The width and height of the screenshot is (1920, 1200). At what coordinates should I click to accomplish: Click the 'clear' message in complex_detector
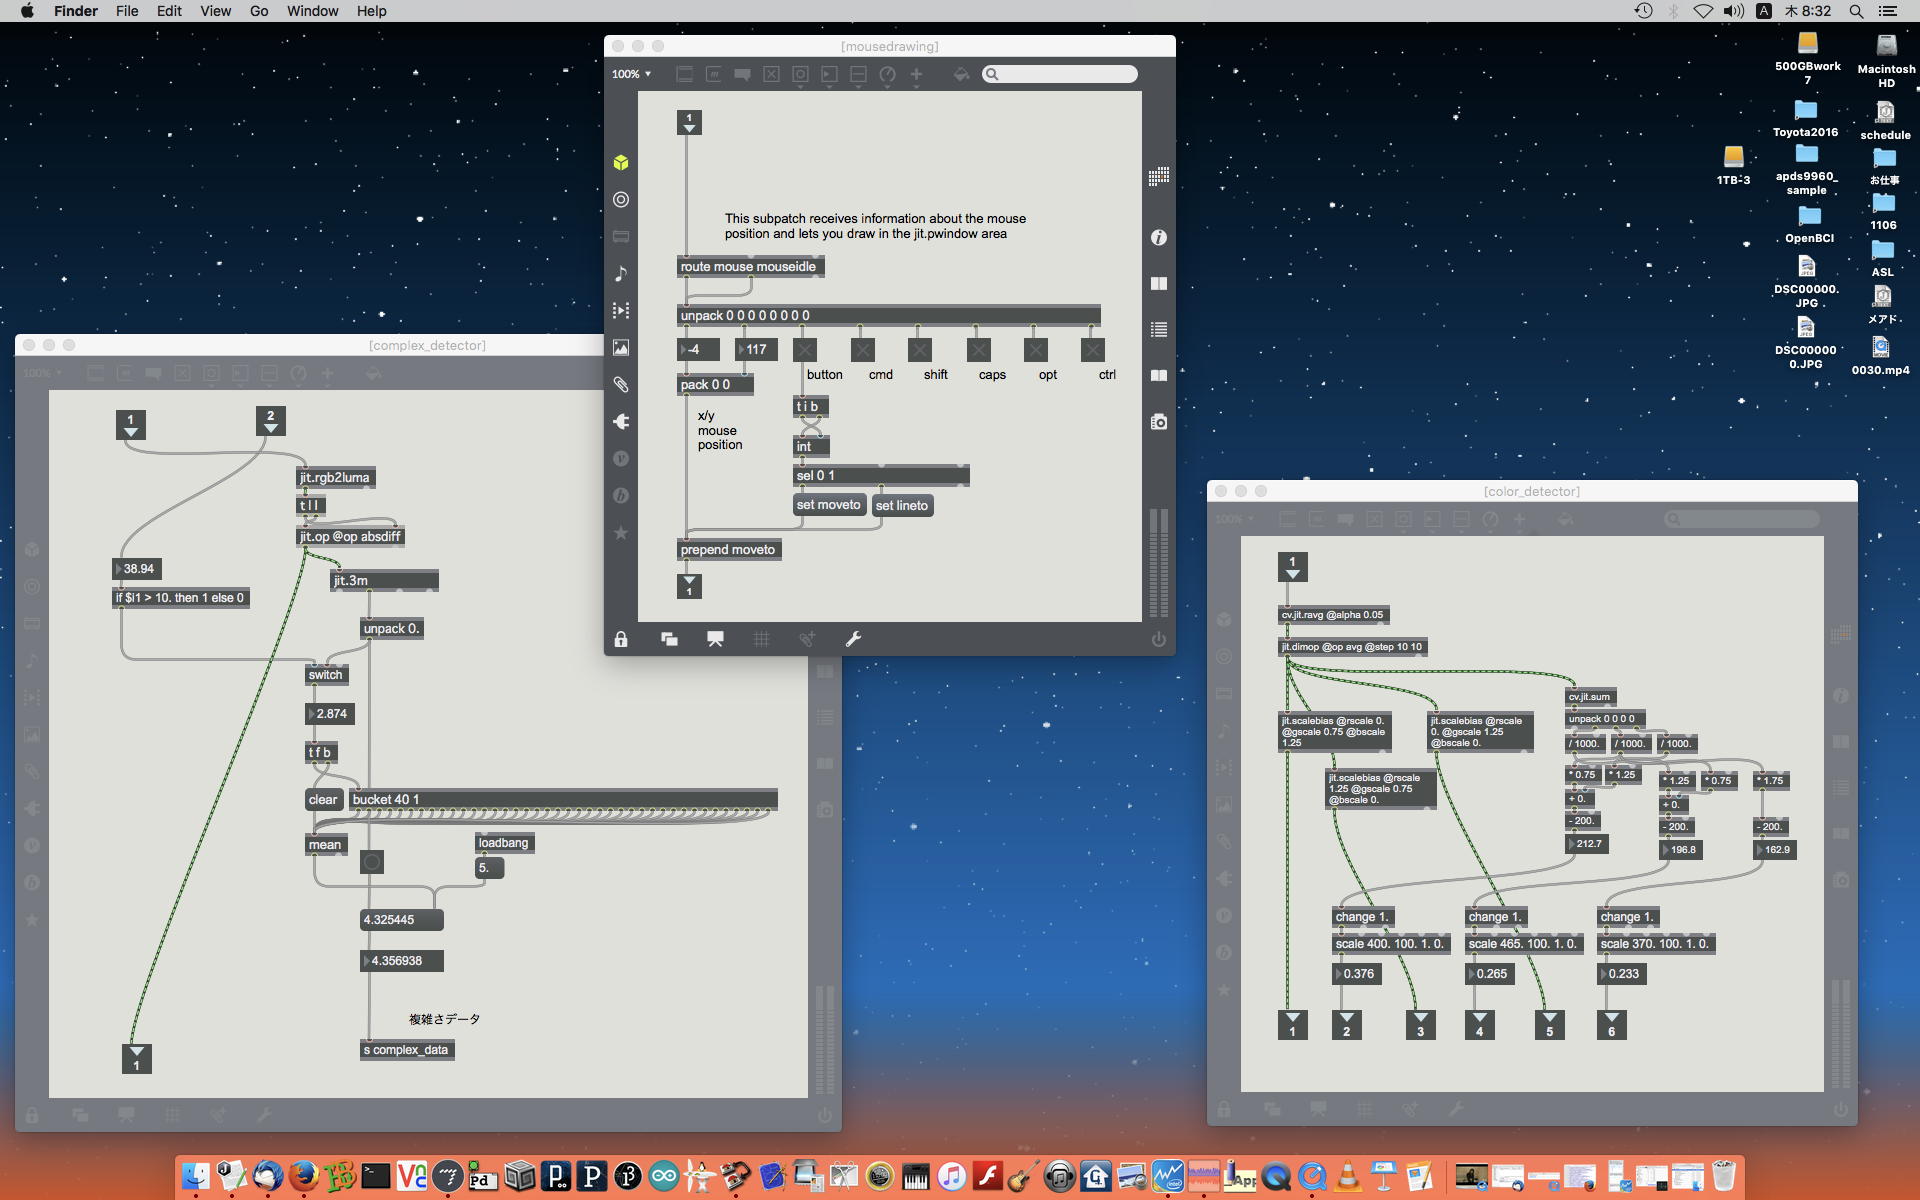click(322, 799)
